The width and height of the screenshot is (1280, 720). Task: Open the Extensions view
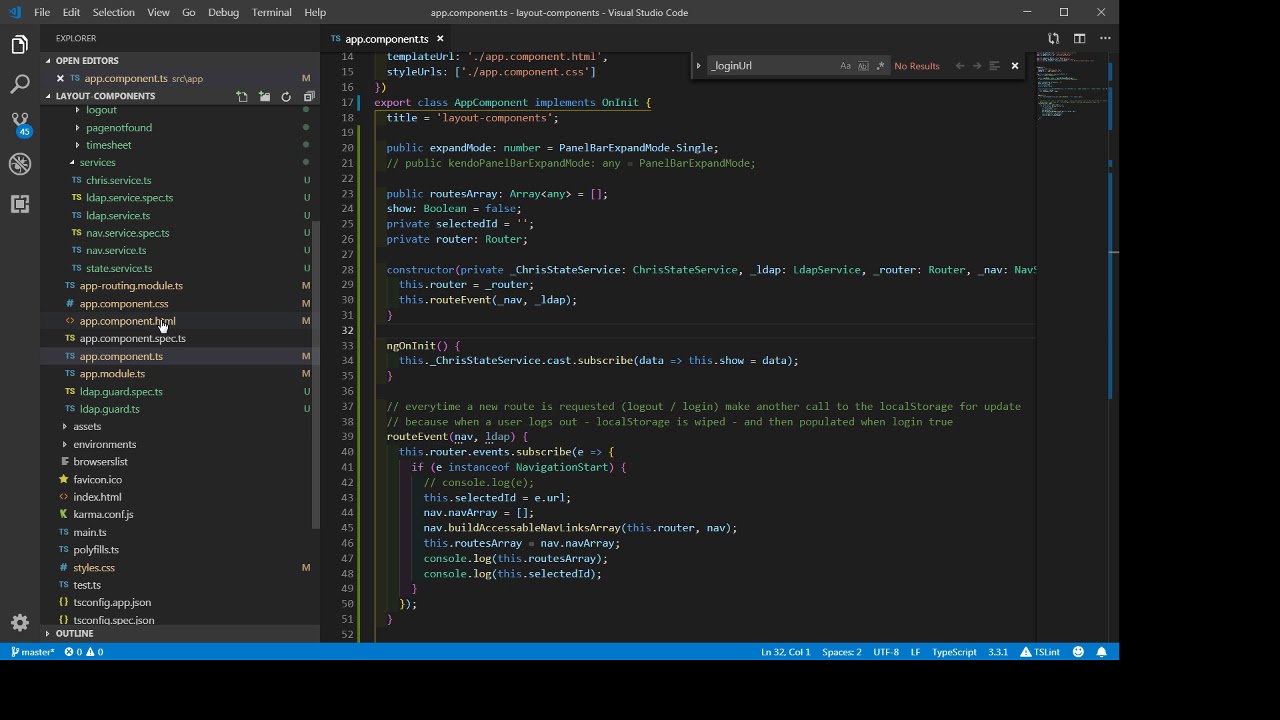pyautogui.click(x=20, y=204)
